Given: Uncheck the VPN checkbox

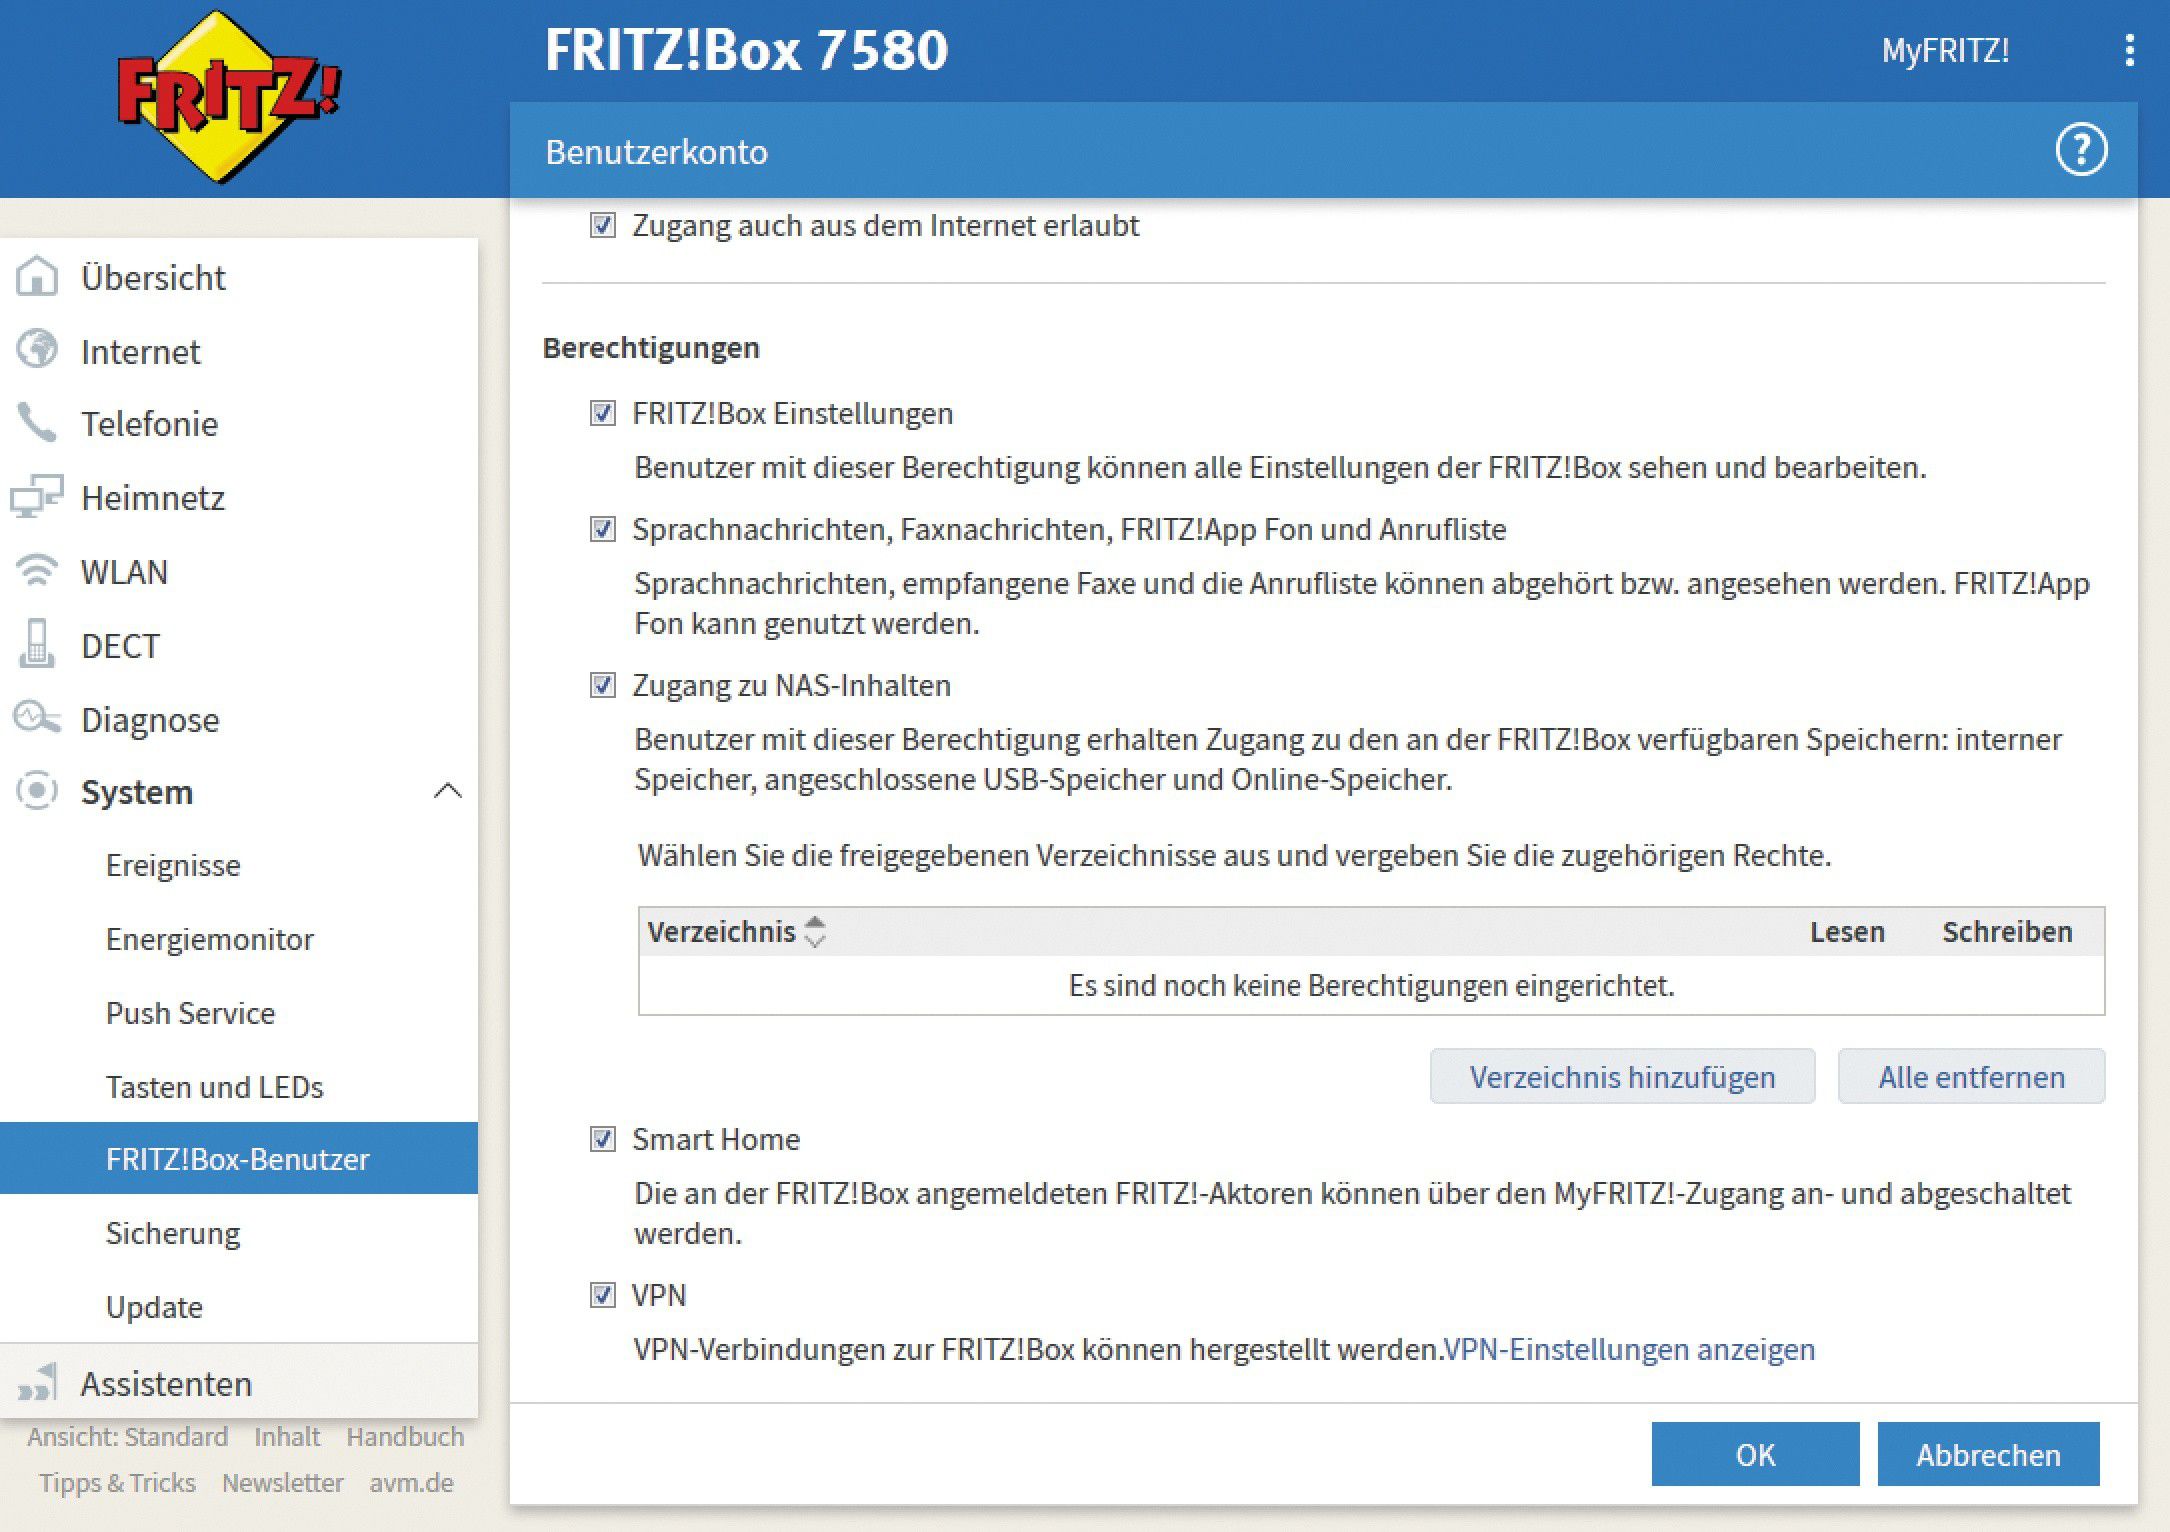Looking at the screenshot, I should click(601, 1294).
